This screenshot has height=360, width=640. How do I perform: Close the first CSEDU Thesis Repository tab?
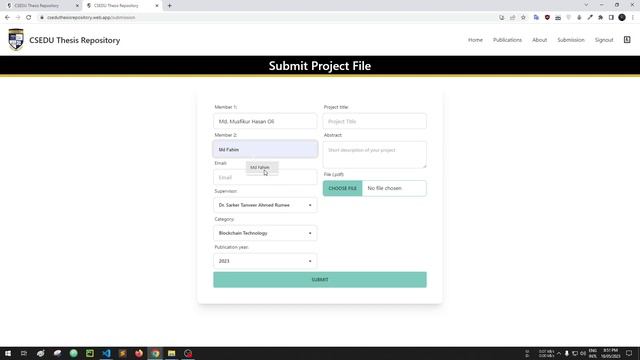click(77, 6)
